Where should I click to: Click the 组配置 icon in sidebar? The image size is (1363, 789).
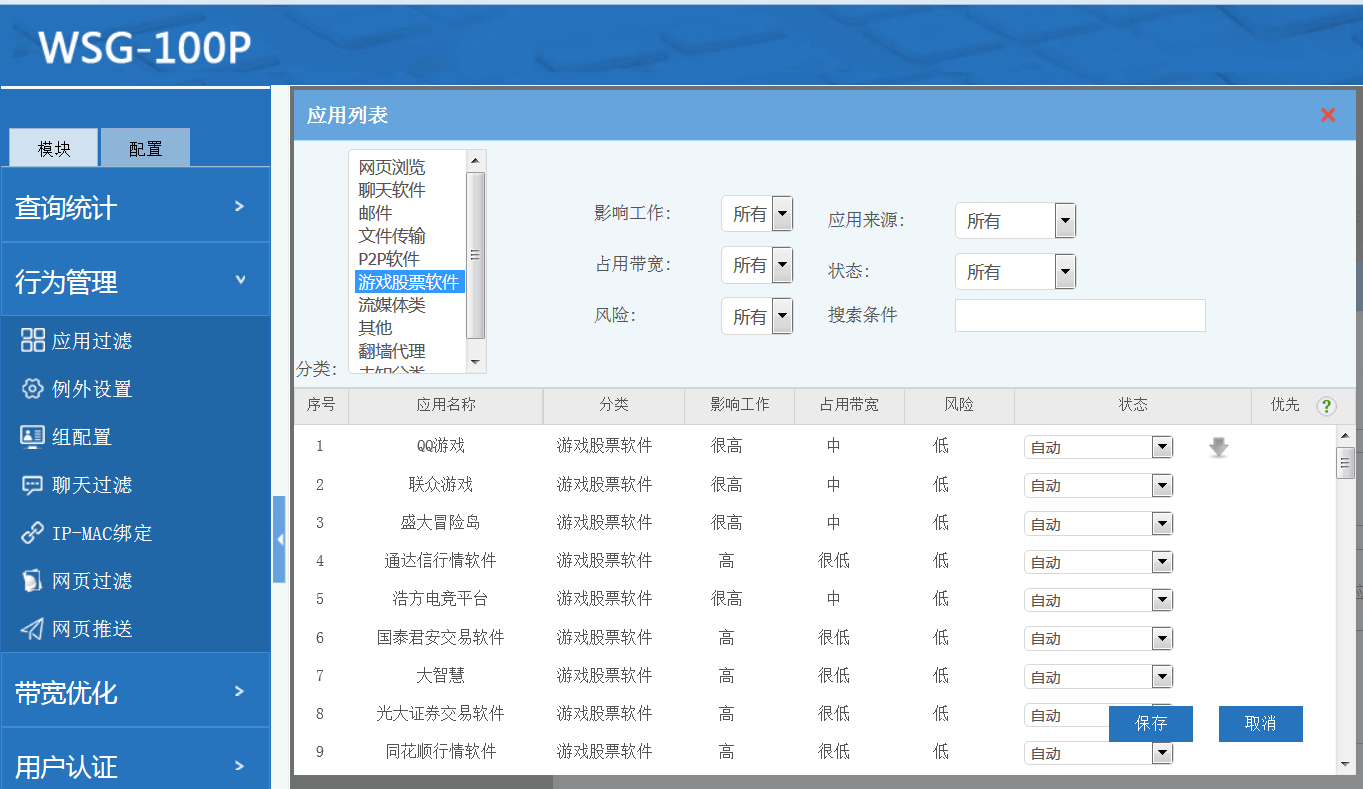[x=33, y=437]
